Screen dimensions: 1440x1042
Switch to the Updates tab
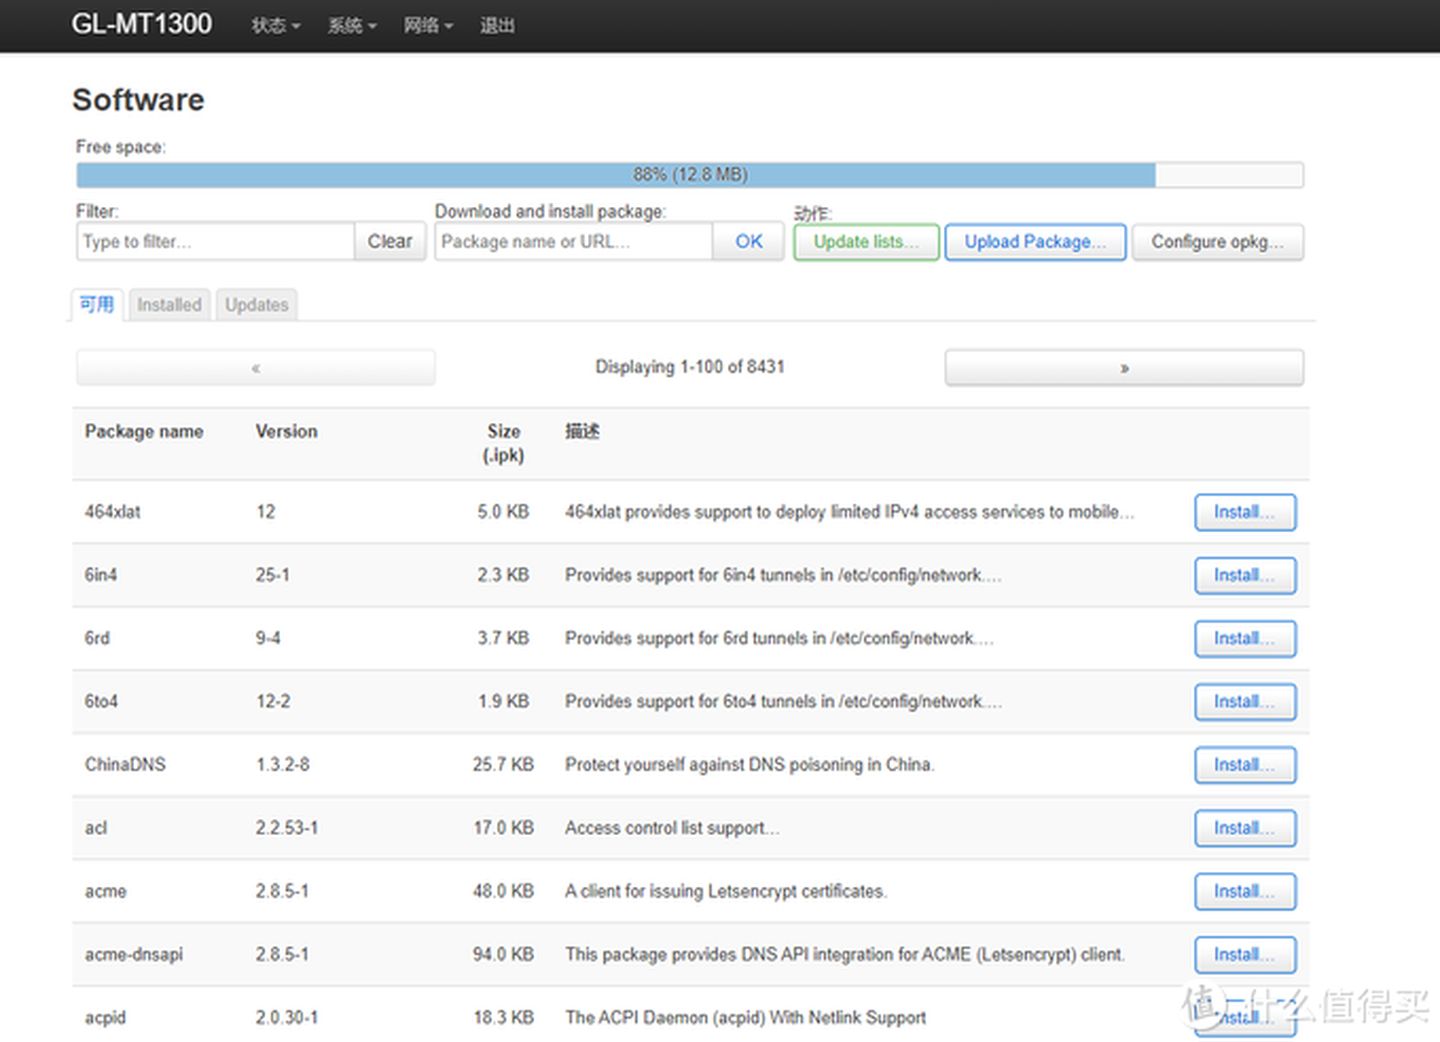tap(256, 305)
